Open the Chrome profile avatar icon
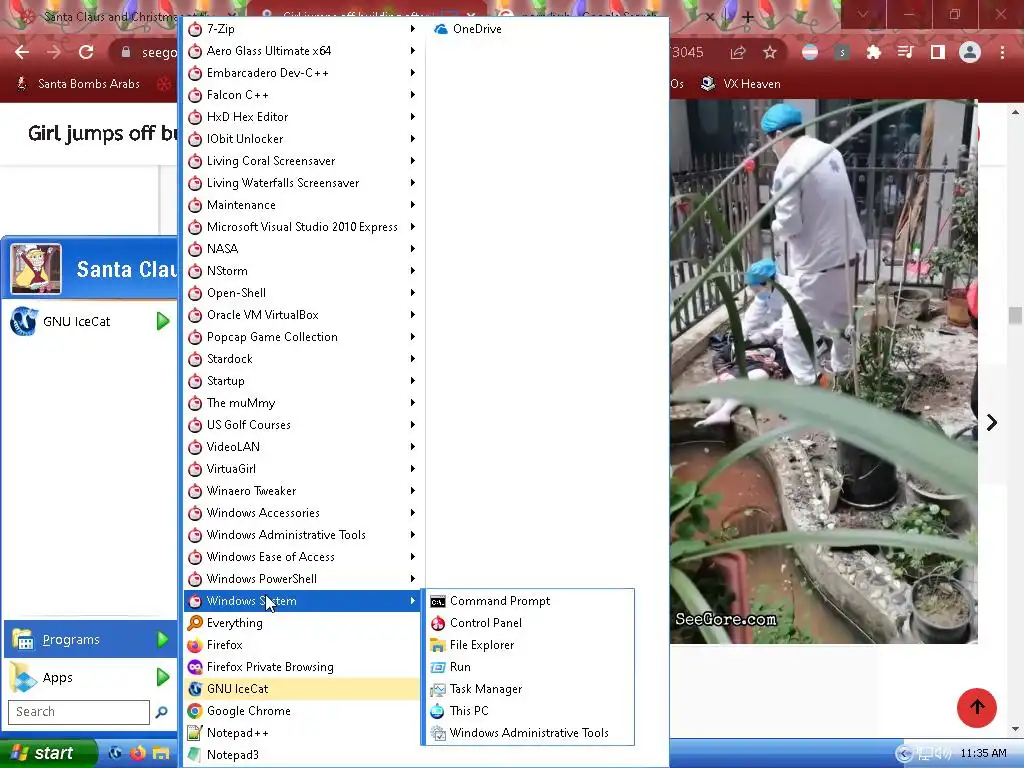This screenshot has height=768, width=1024. point(970,52)
